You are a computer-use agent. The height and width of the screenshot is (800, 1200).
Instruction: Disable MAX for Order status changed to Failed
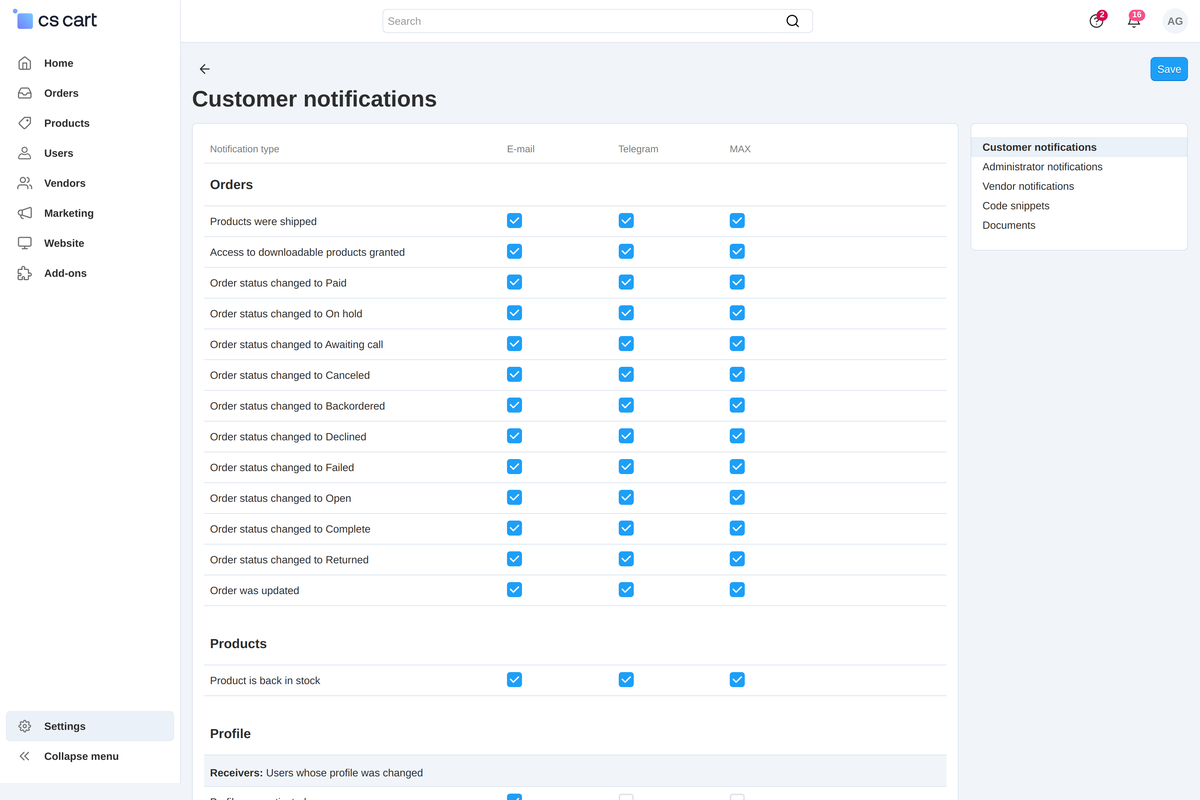737,467
